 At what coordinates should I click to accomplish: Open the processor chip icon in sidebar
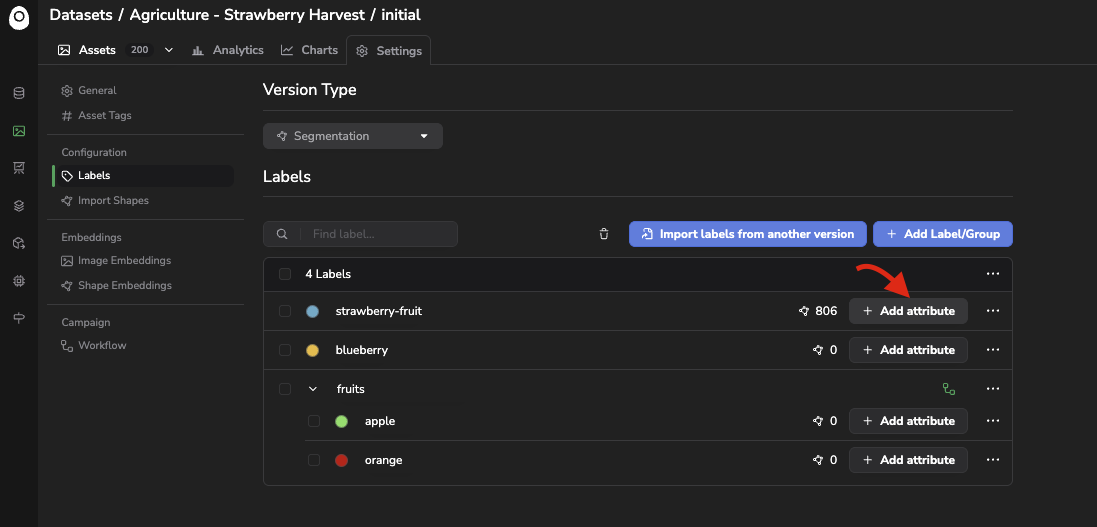tap(19, 281)
